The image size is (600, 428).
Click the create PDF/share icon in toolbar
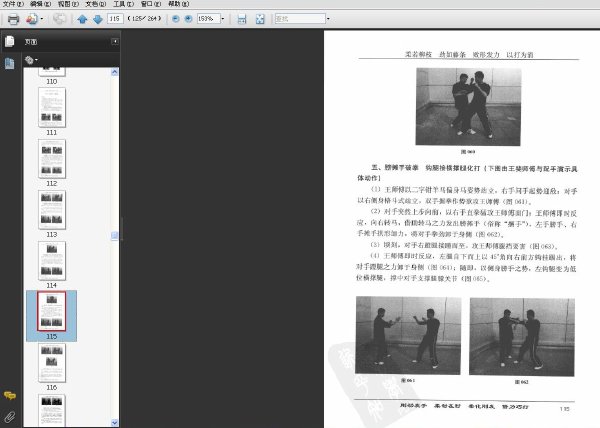point(32,19)
